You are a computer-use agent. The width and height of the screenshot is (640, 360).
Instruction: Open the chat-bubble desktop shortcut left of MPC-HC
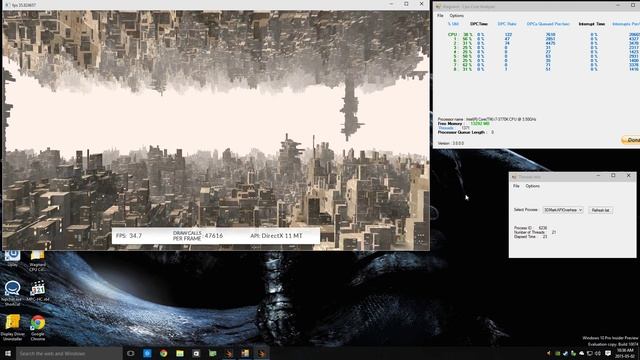tap(12, 292)
